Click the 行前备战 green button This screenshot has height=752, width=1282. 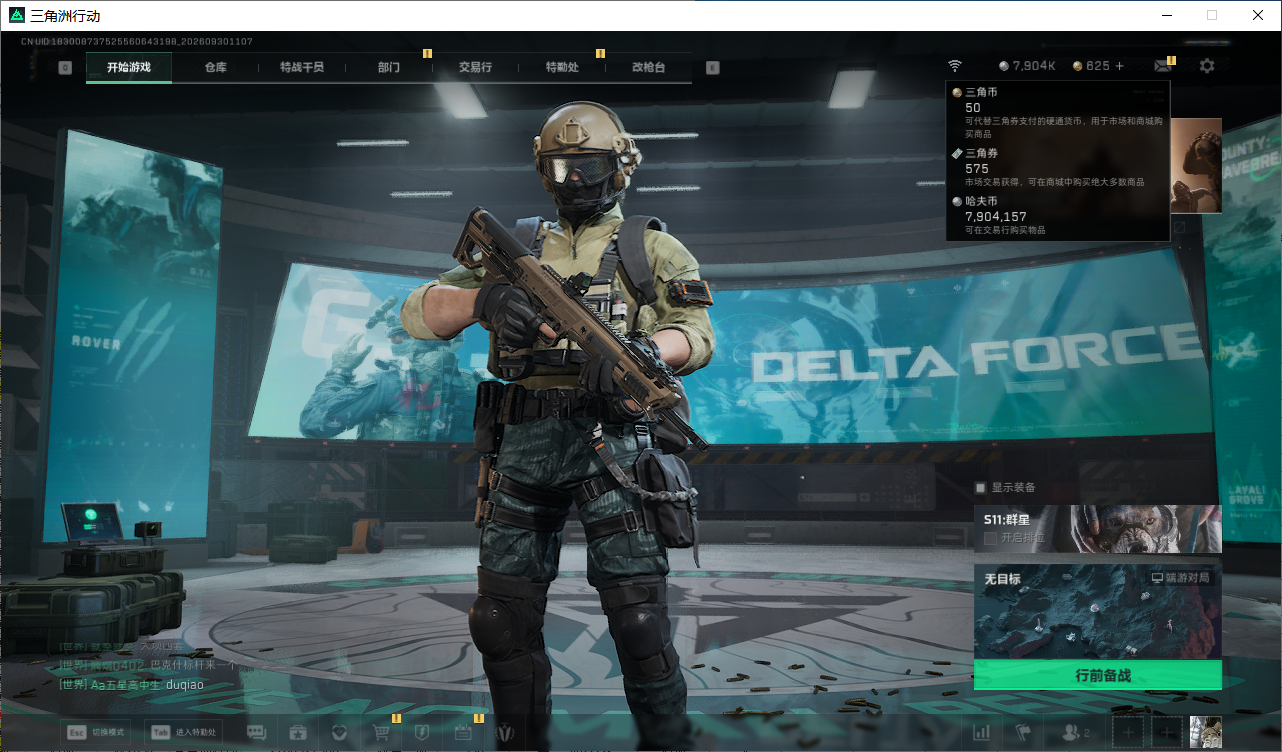click(1098, 675)
